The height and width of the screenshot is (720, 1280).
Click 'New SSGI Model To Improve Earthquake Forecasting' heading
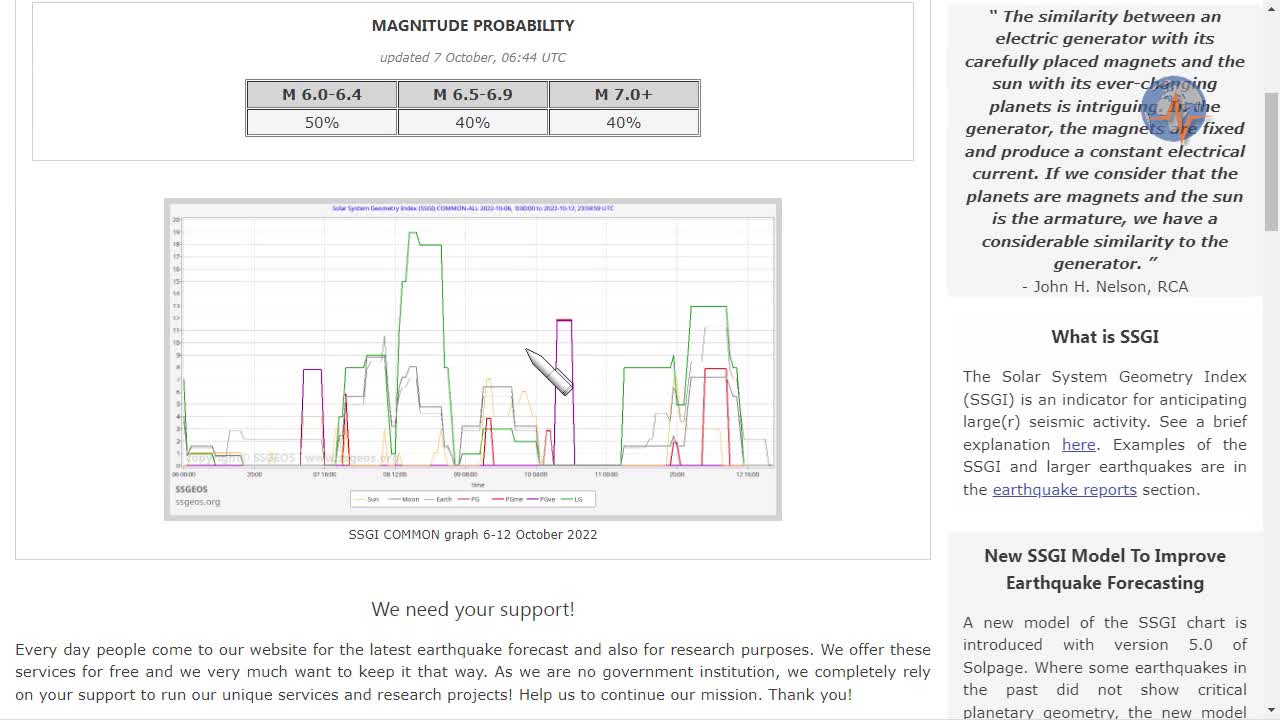(1105, 569)
